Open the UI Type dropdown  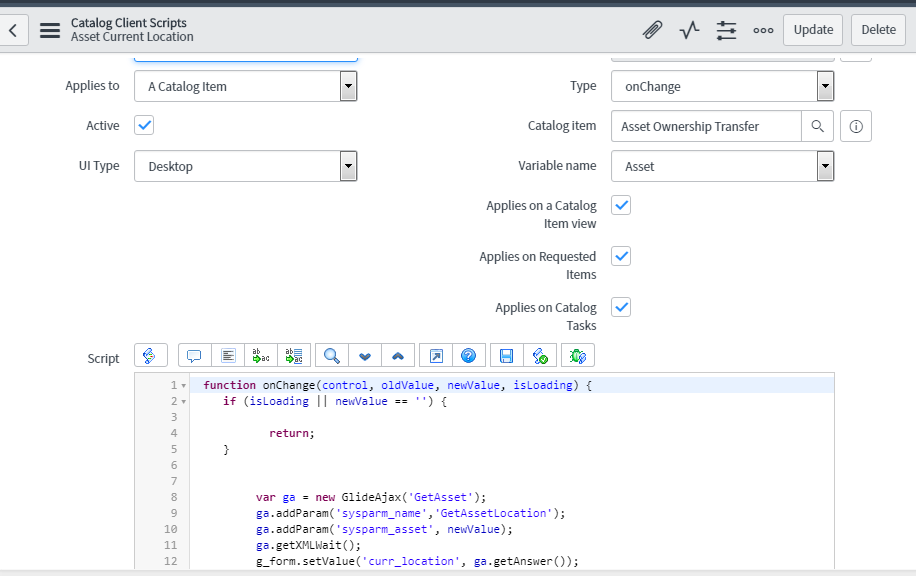click(245, 166)
